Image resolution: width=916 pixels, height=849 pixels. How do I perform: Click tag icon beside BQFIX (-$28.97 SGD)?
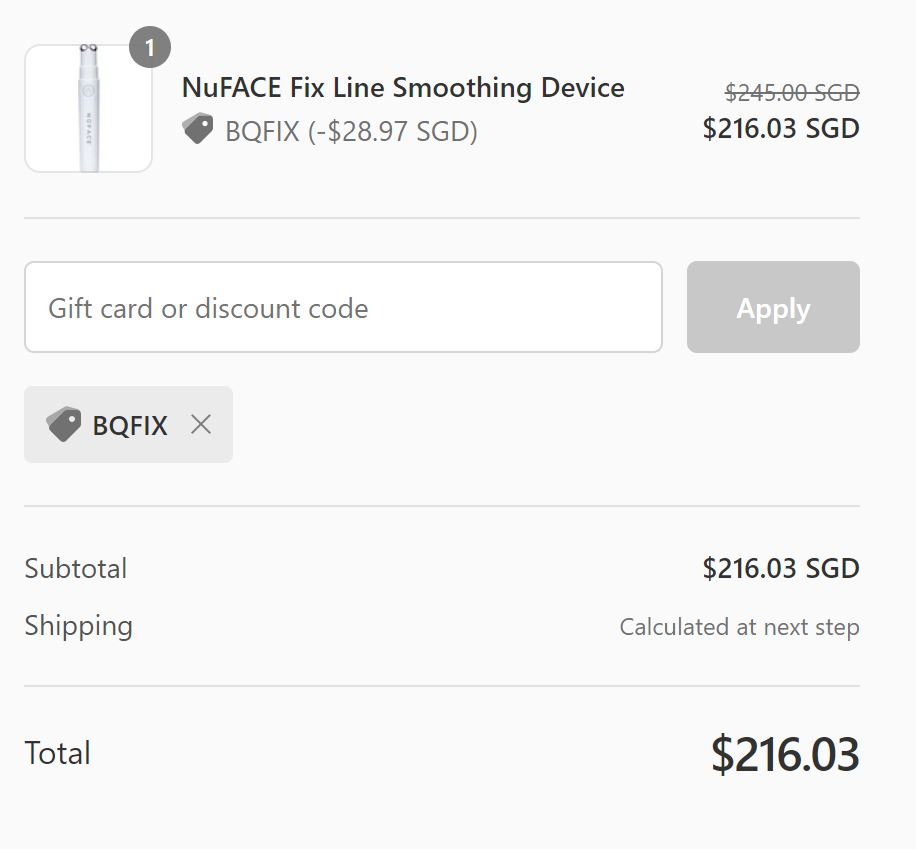198,130
